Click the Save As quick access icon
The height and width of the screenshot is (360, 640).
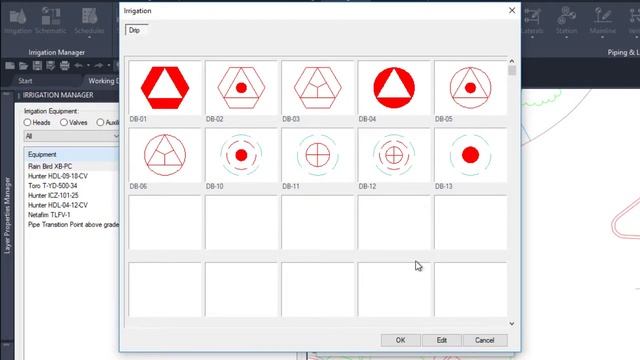click(x=51, y=65)
